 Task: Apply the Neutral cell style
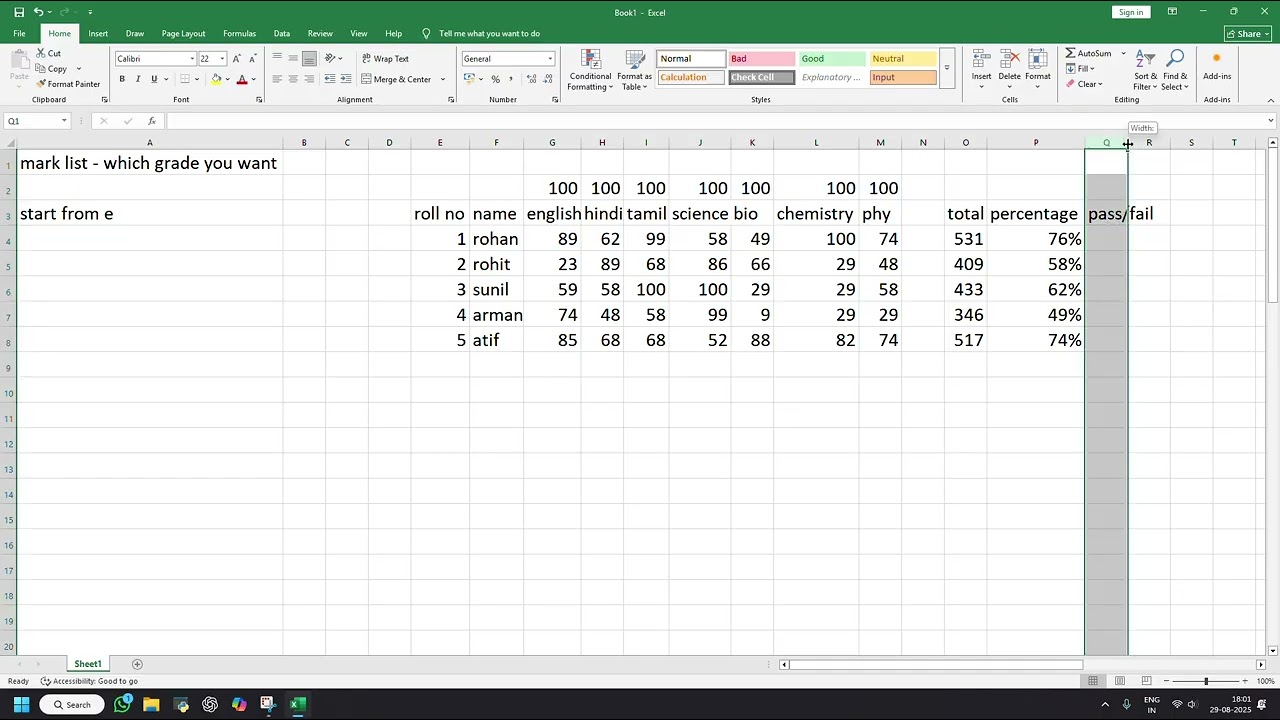(x=903, y=59)
